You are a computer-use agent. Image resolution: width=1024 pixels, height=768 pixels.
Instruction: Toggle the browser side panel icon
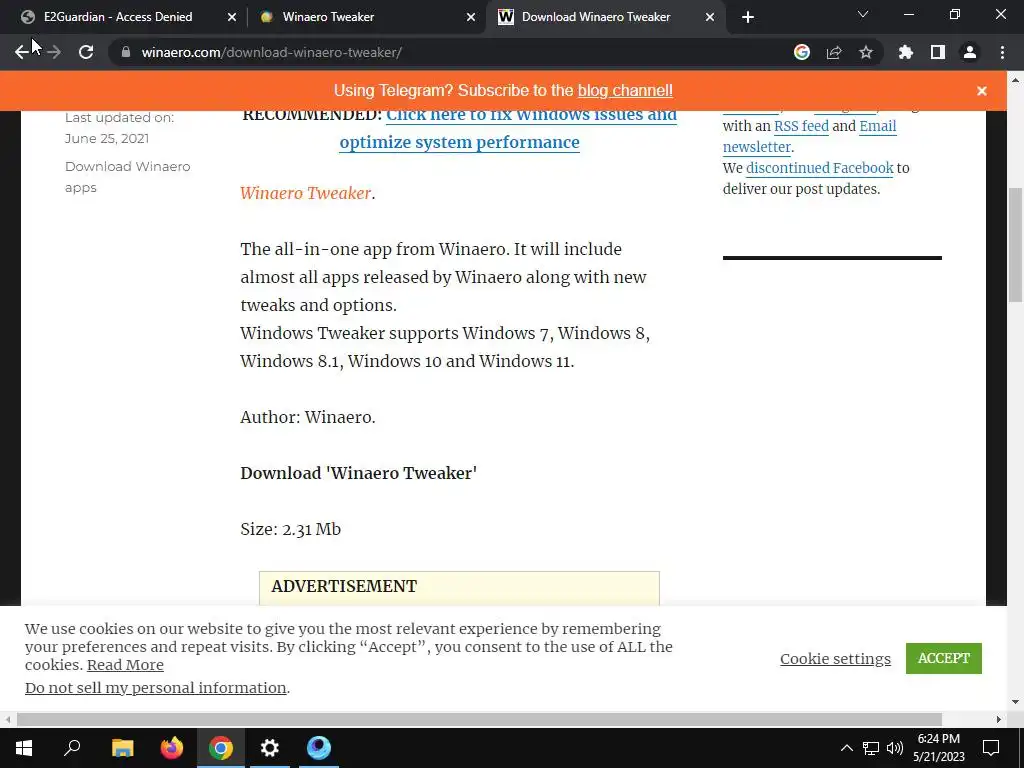[938, 52]
